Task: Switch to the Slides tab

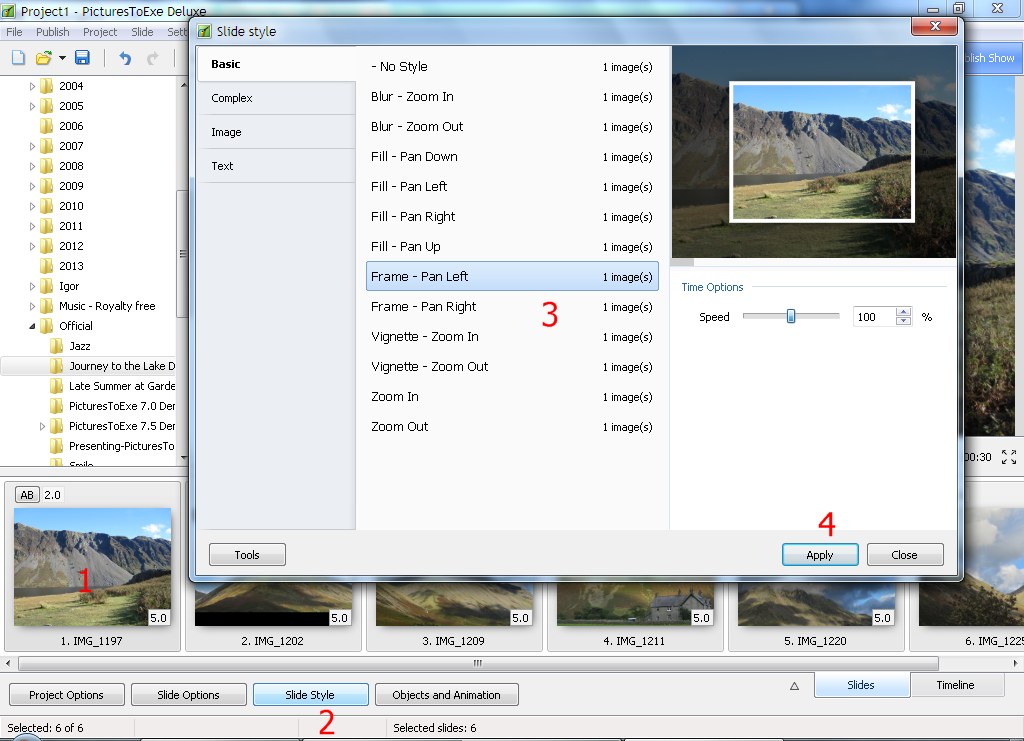Action: click(x=861, y=685)
